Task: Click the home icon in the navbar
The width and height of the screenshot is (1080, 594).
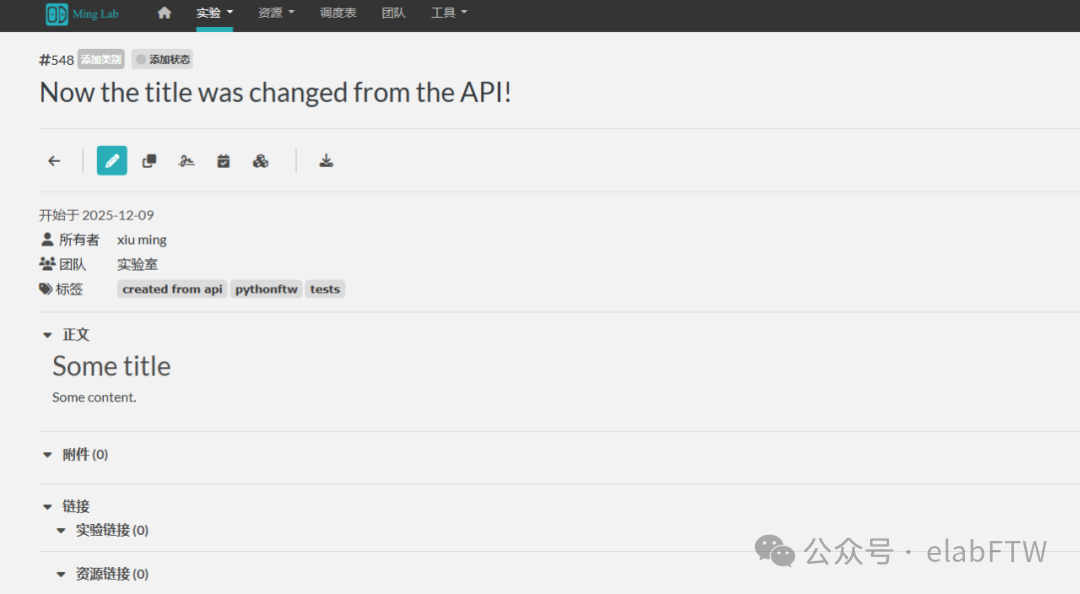Action: click(163, 14)
